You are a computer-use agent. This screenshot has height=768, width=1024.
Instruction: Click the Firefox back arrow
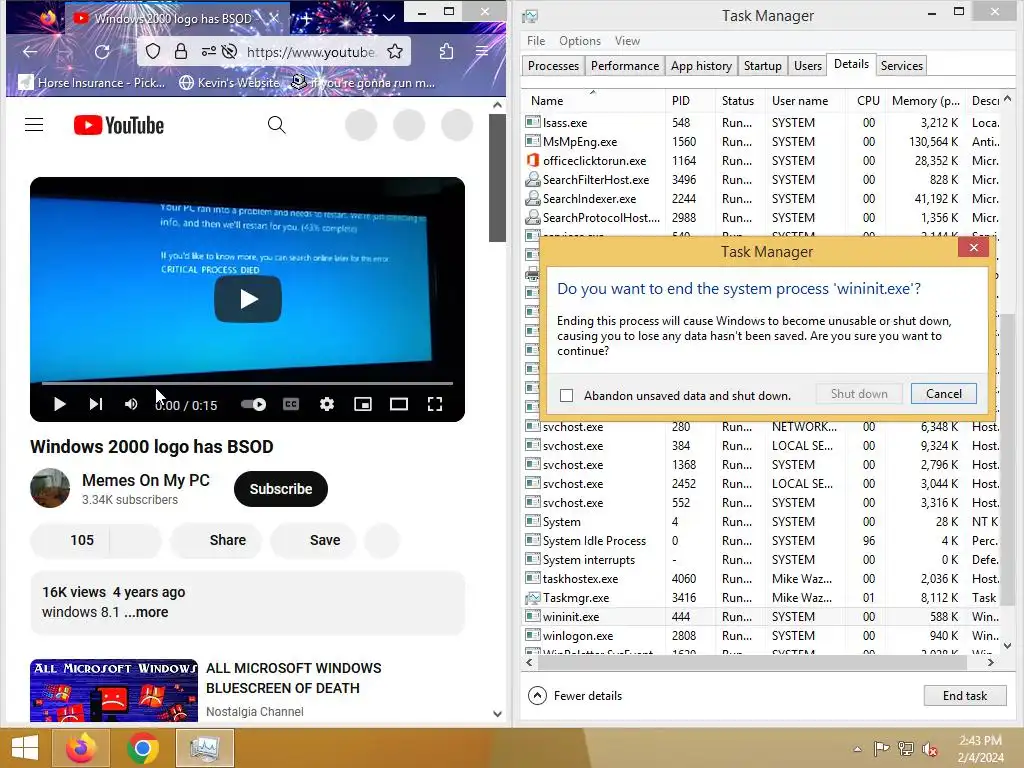tap(30, 52)
